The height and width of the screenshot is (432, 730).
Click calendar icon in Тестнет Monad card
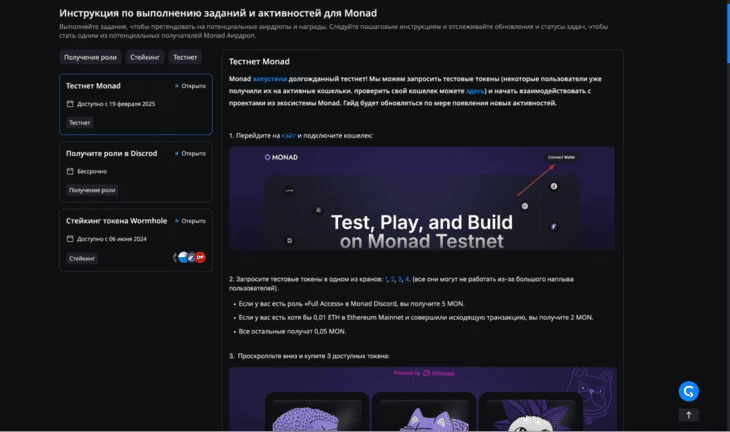point(70,104)
